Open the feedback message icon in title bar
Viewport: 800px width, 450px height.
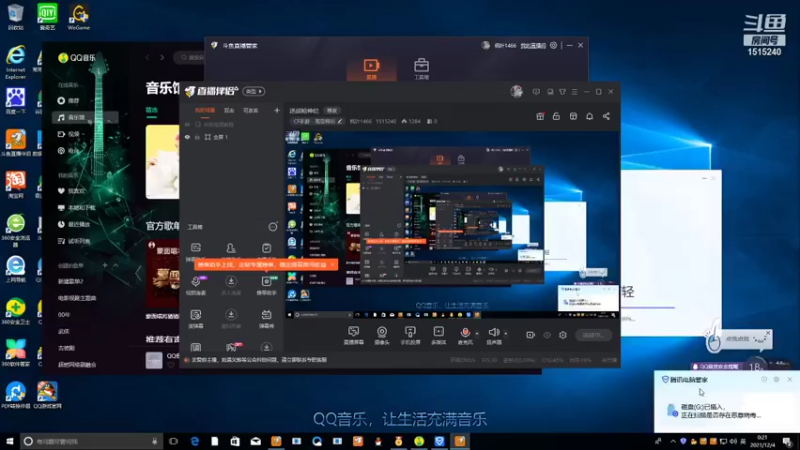[536, 92]
